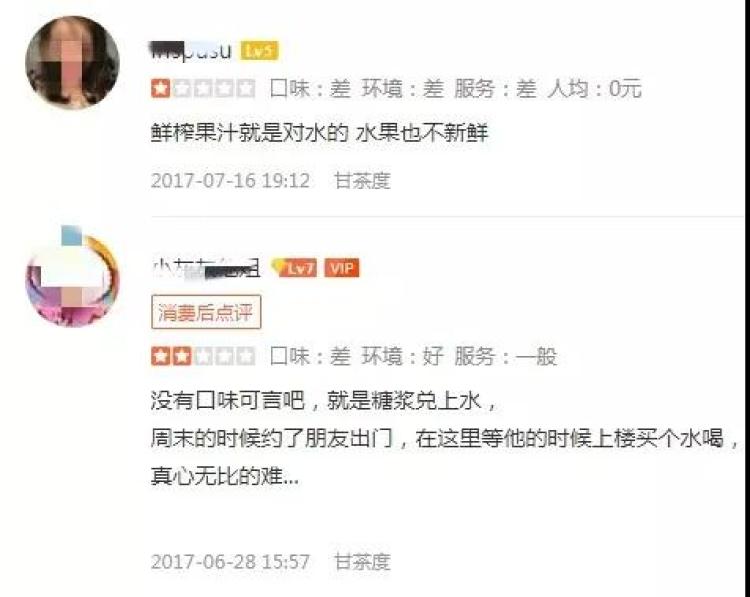Click the yellow Lv5 level badge
This screenshot has width=750, height=597.
point(259,51)
